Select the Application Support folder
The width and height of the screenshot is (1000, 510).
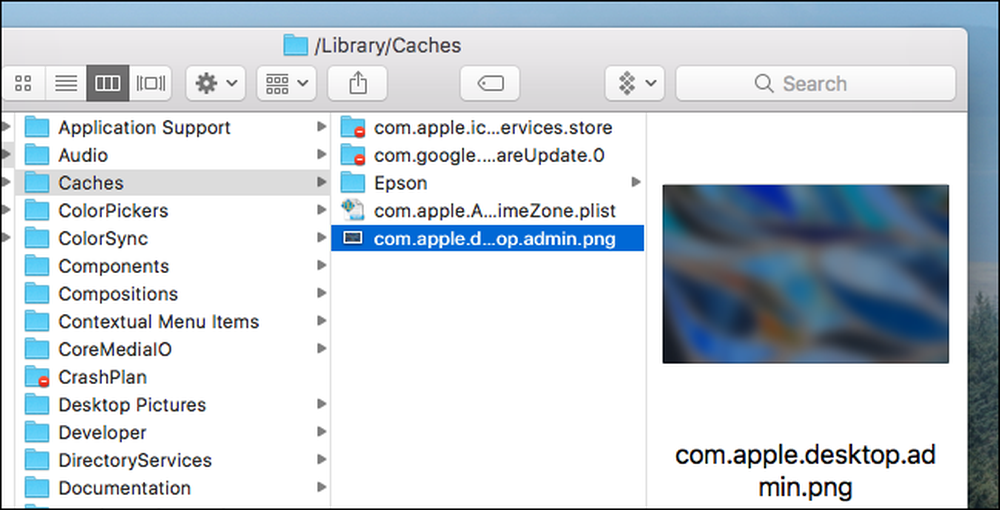tap(173, 128)
